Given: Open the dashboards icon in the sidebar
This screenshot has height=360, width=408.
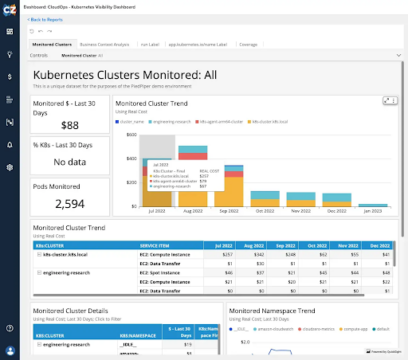Looking at the screenshot, I should coord(10,31).
